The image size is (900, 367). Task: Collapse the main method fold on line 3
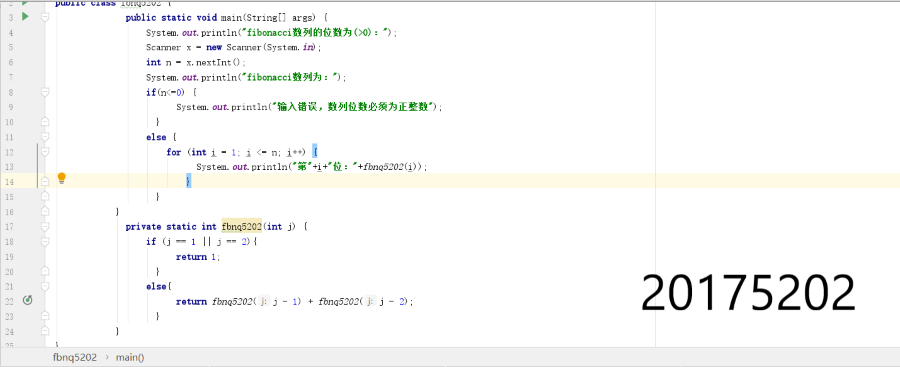(45, 17)
